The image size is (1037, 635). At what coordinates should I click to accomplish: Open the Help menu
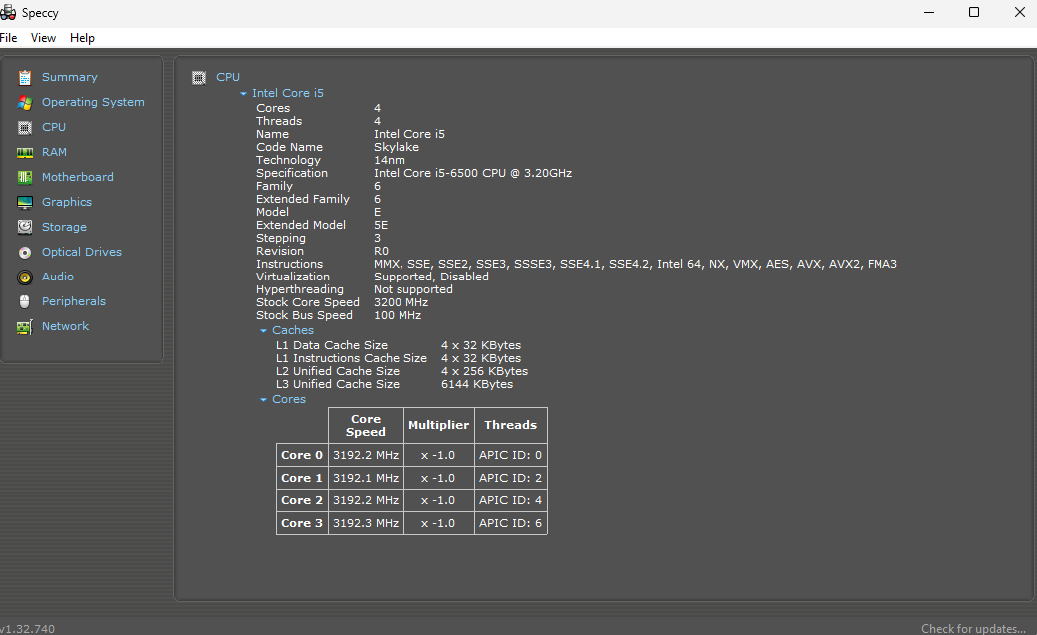pos(82,38)
